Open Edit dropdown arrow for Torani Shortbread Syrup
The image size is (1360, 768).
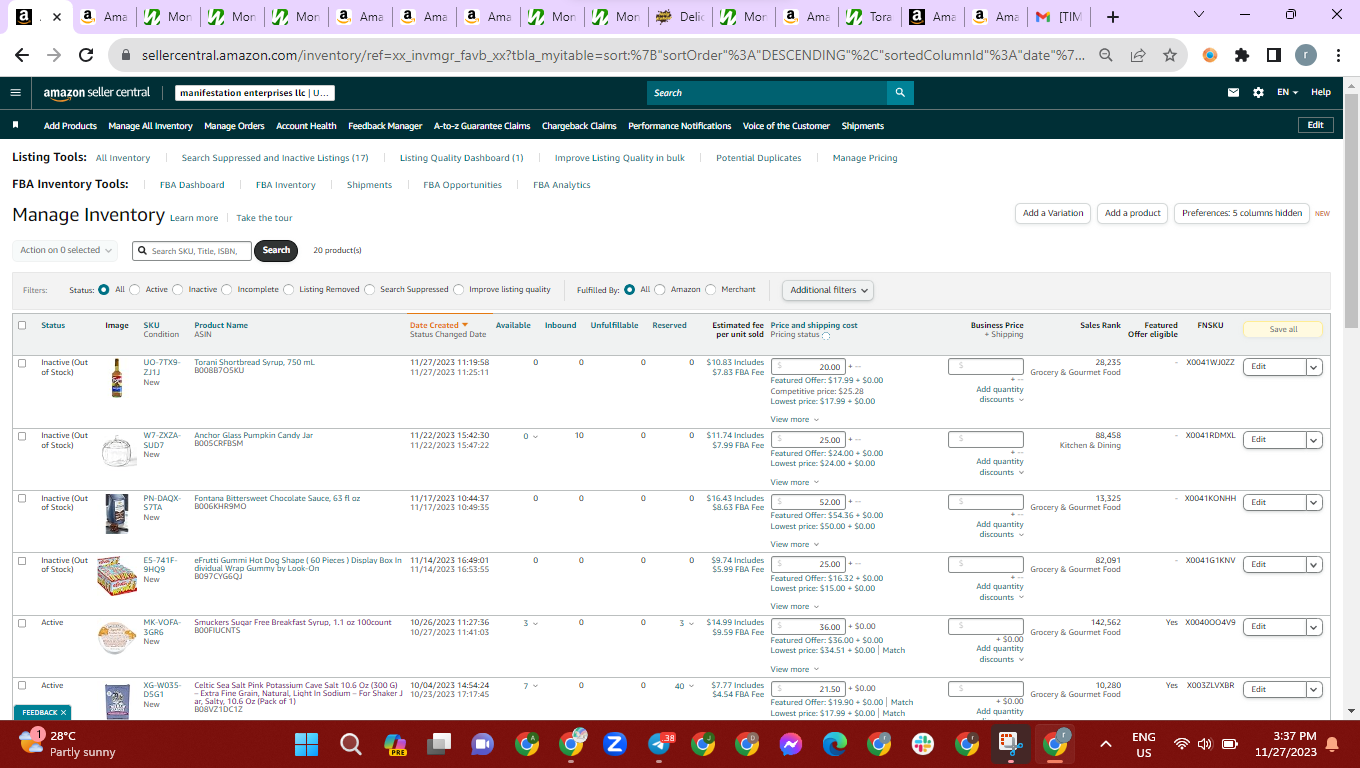pos(1314,367)
